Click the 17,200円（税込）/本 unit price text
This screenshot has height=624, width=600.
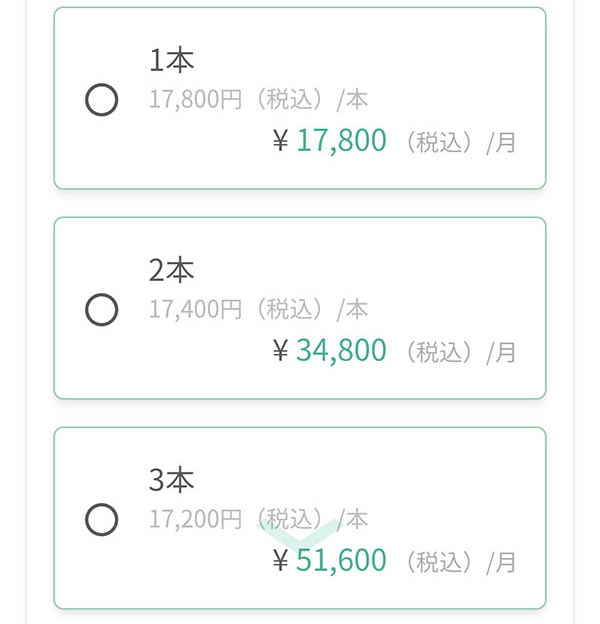point(259,519)
